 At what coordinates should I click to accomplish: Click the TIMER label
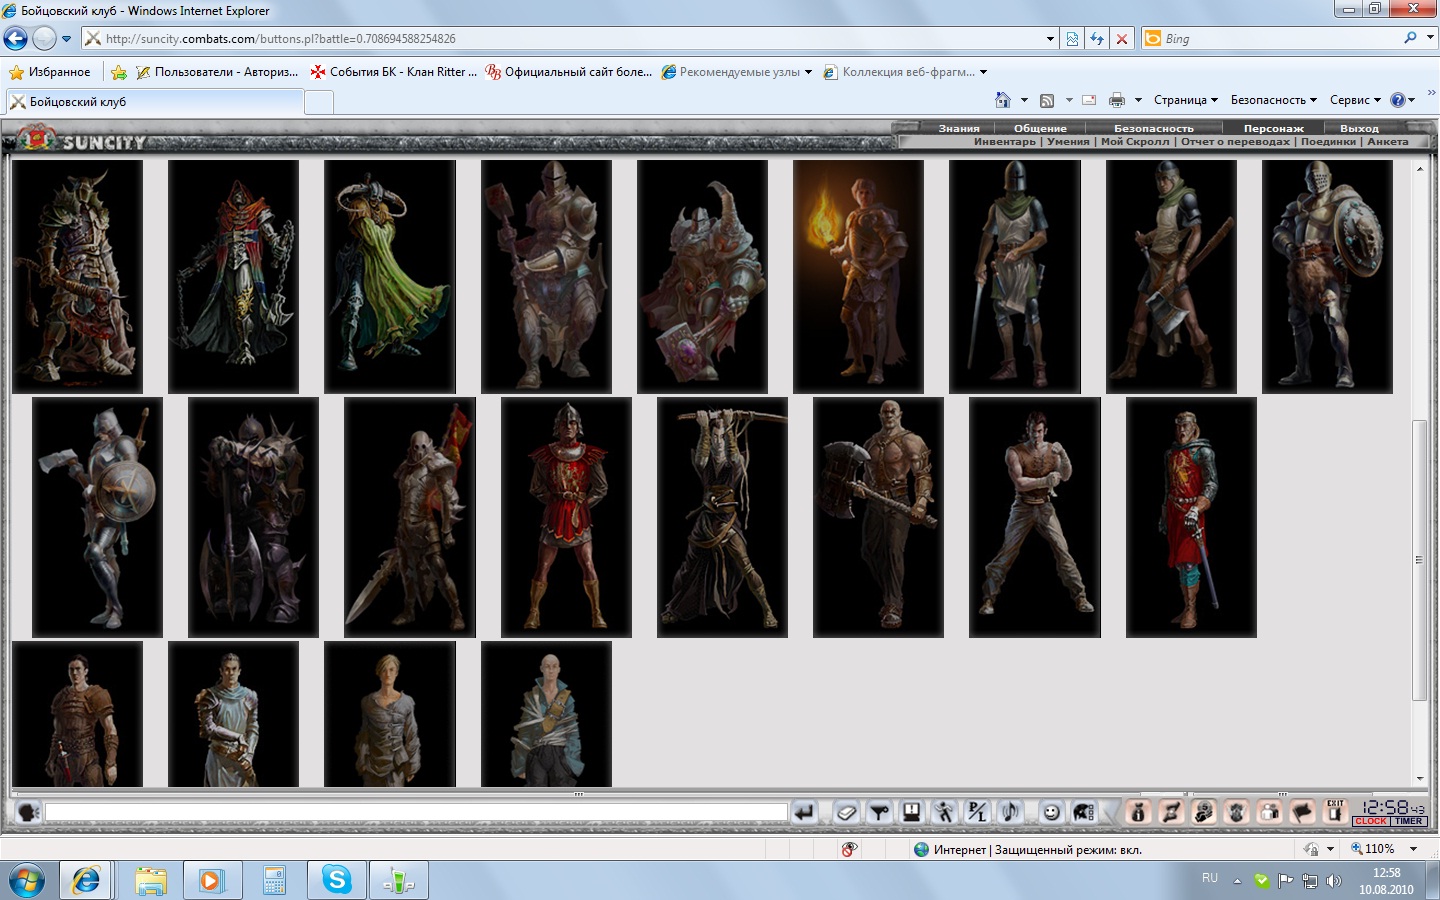coord(1409,821)
